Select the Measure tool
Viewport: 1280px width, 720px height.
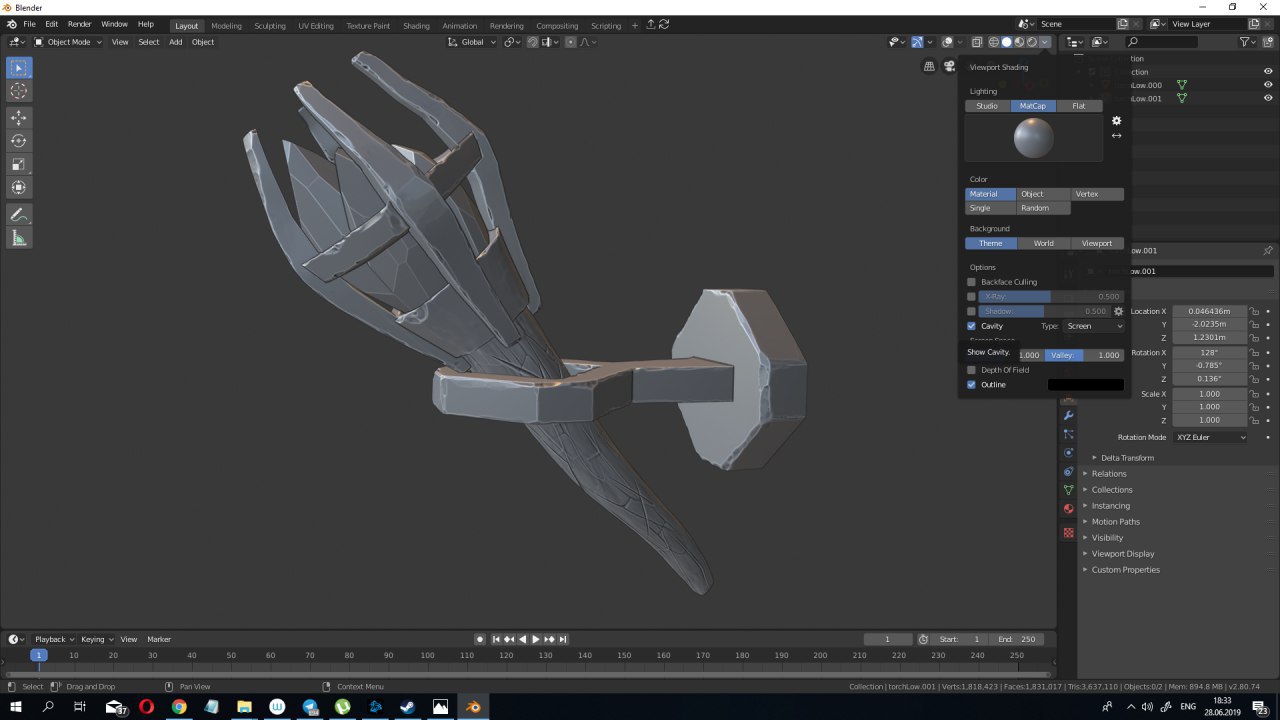19,238
